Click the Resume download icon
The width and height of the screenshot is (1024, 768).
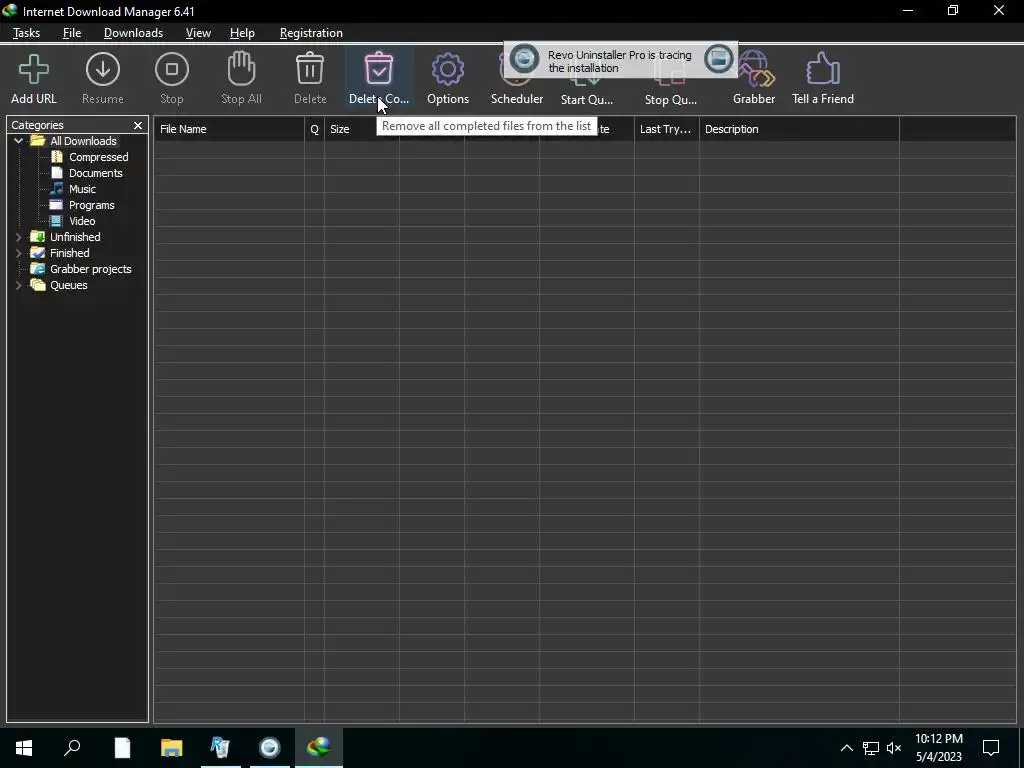(x=103, y=69)
